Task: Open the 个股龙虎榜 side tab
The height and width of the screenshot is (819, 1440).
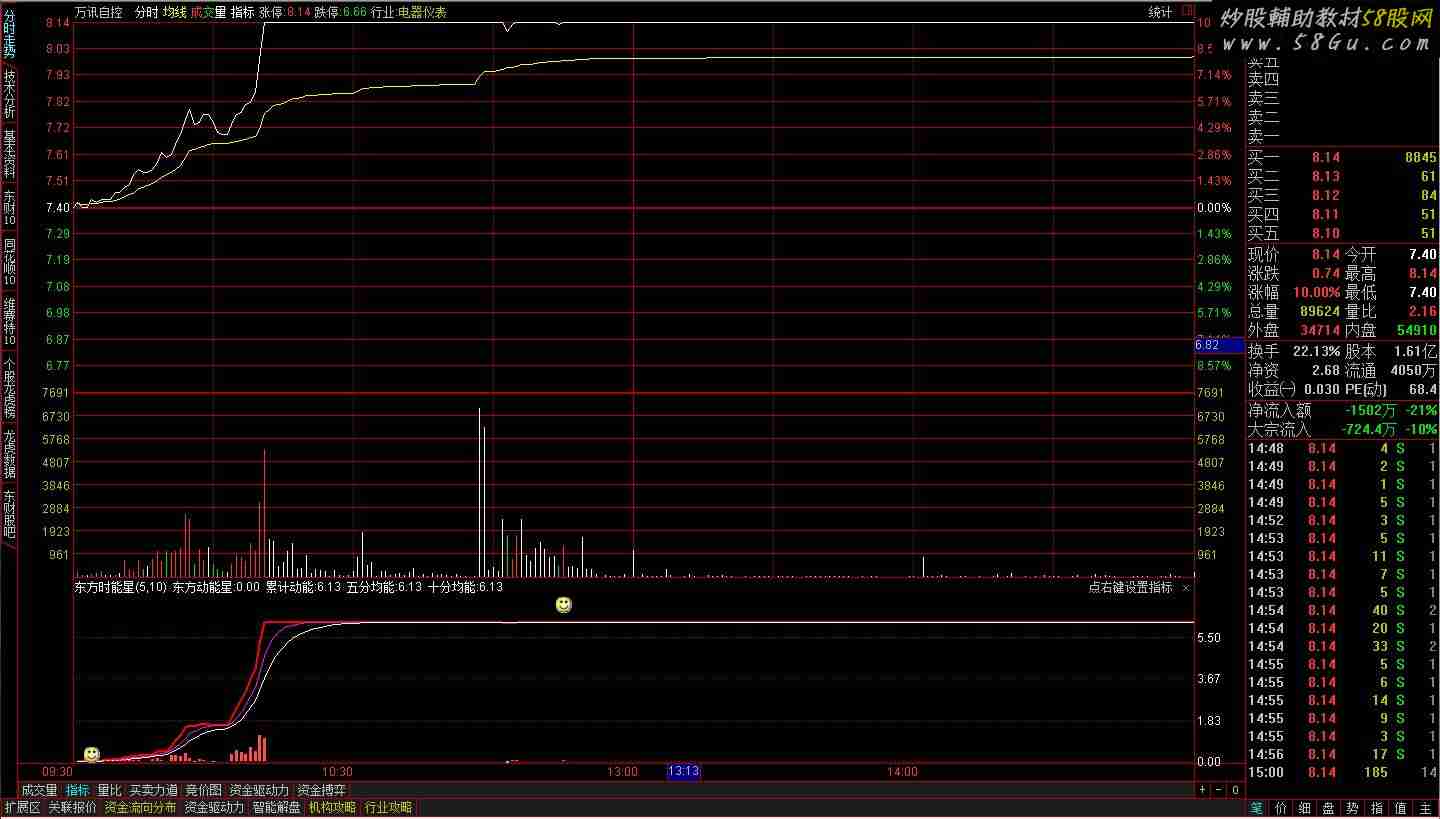Action: click(x=9, y=389)
